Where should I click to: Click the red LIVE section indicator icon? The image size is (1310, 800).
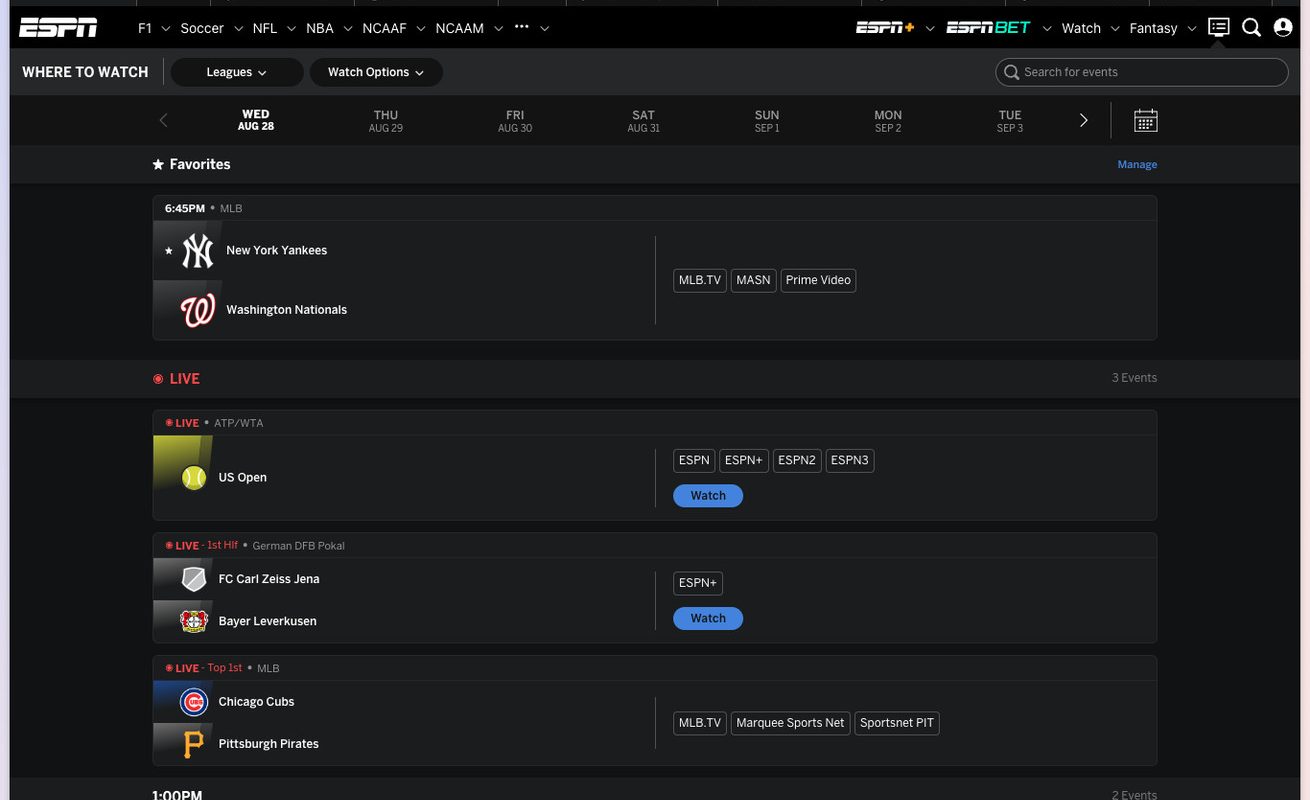tap(158, 379)
